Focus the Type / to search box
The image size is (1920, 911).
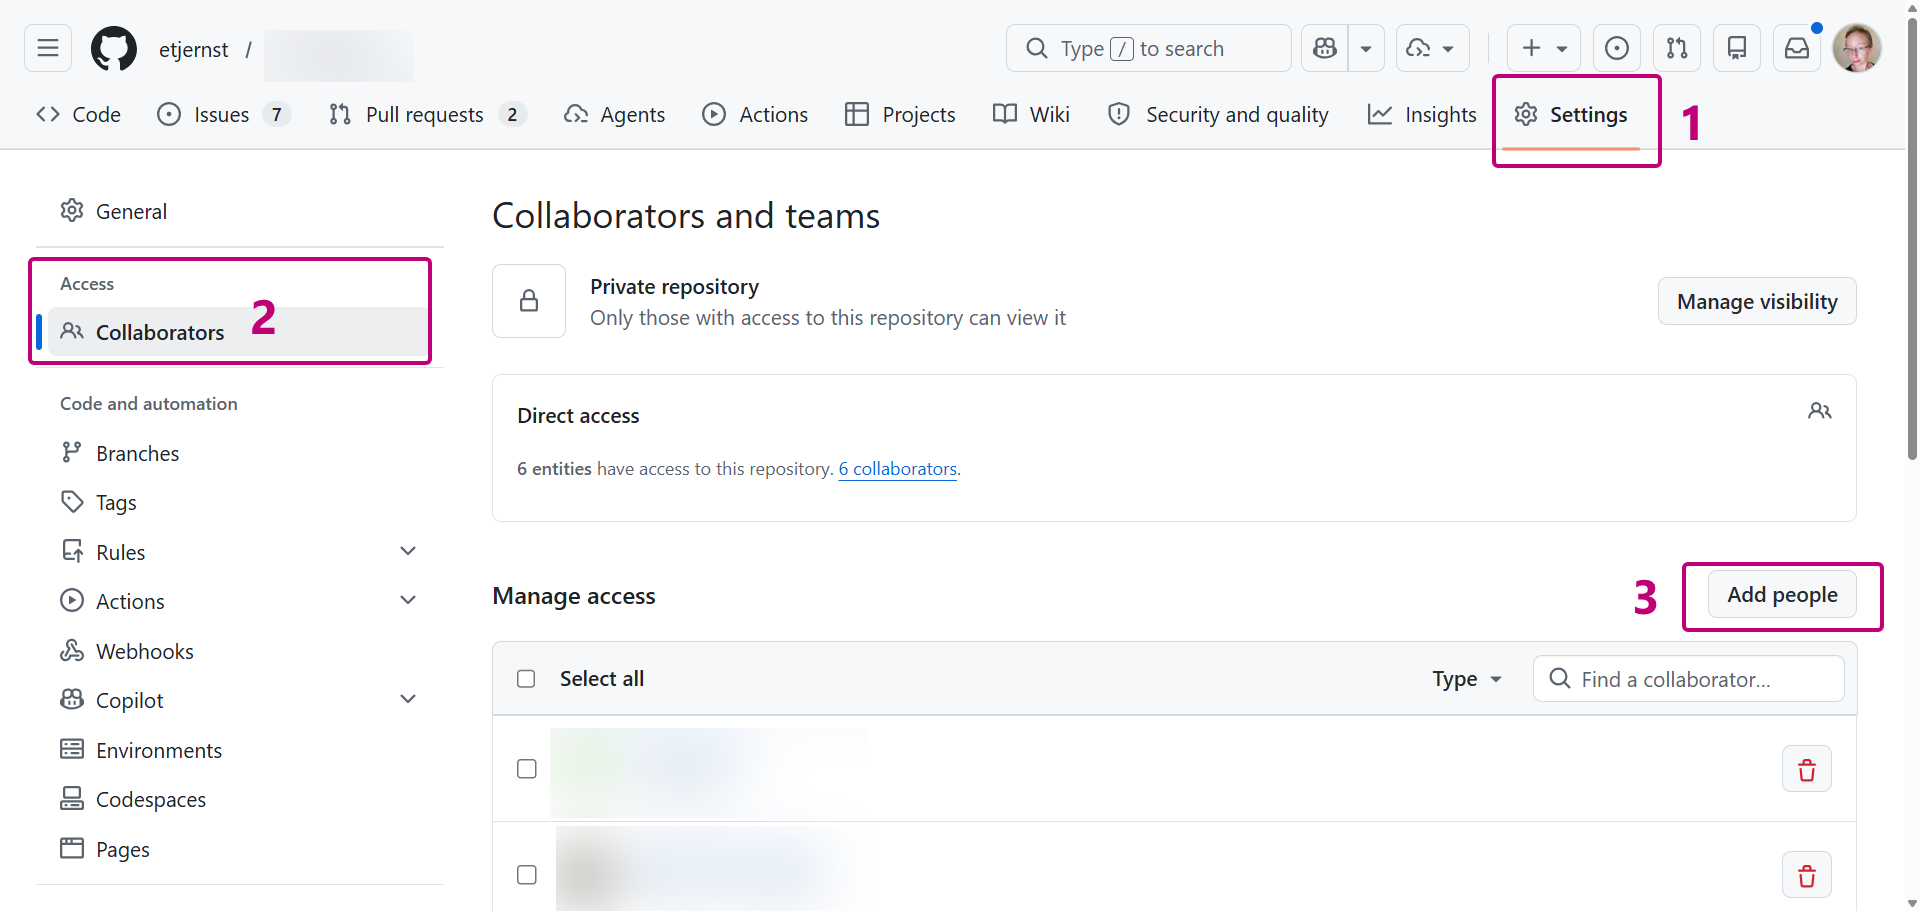[1148, 48]
